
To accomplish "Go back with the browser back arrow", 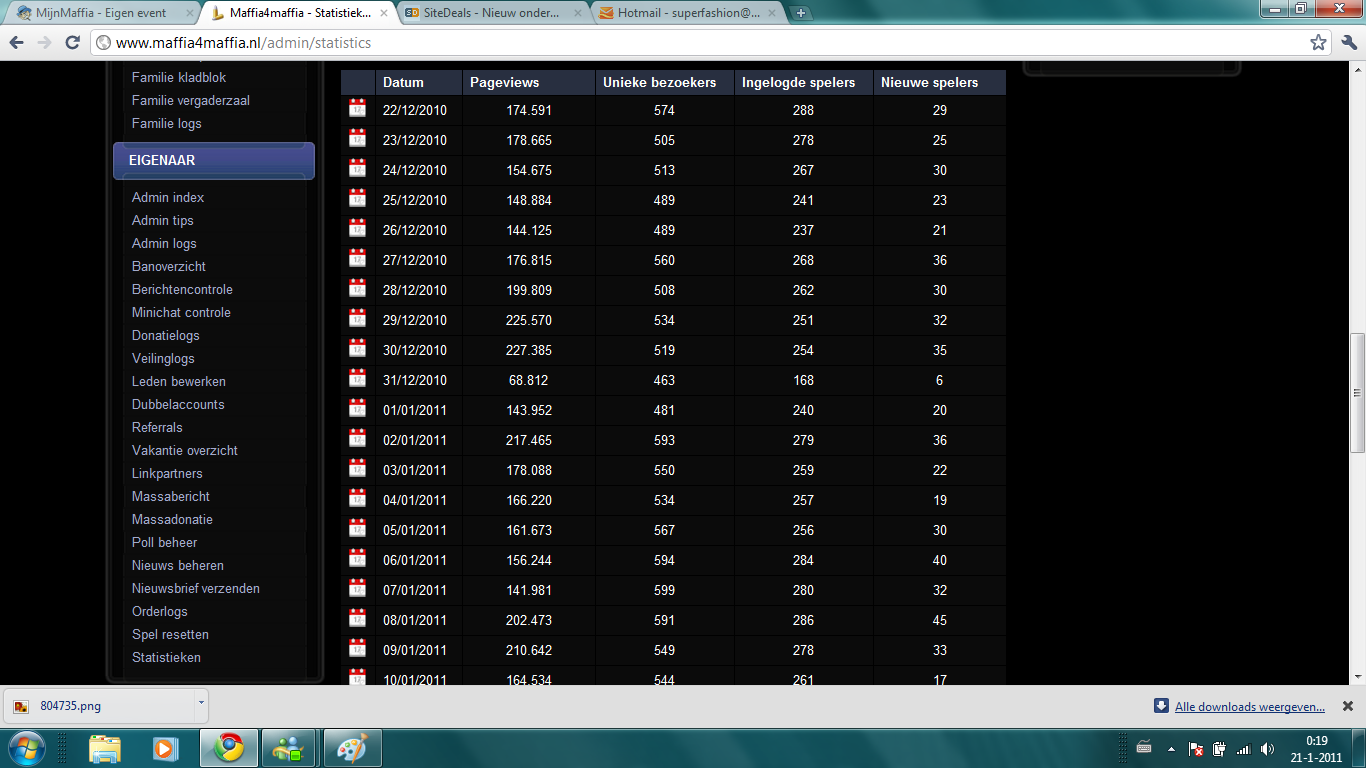I will 17,43.
